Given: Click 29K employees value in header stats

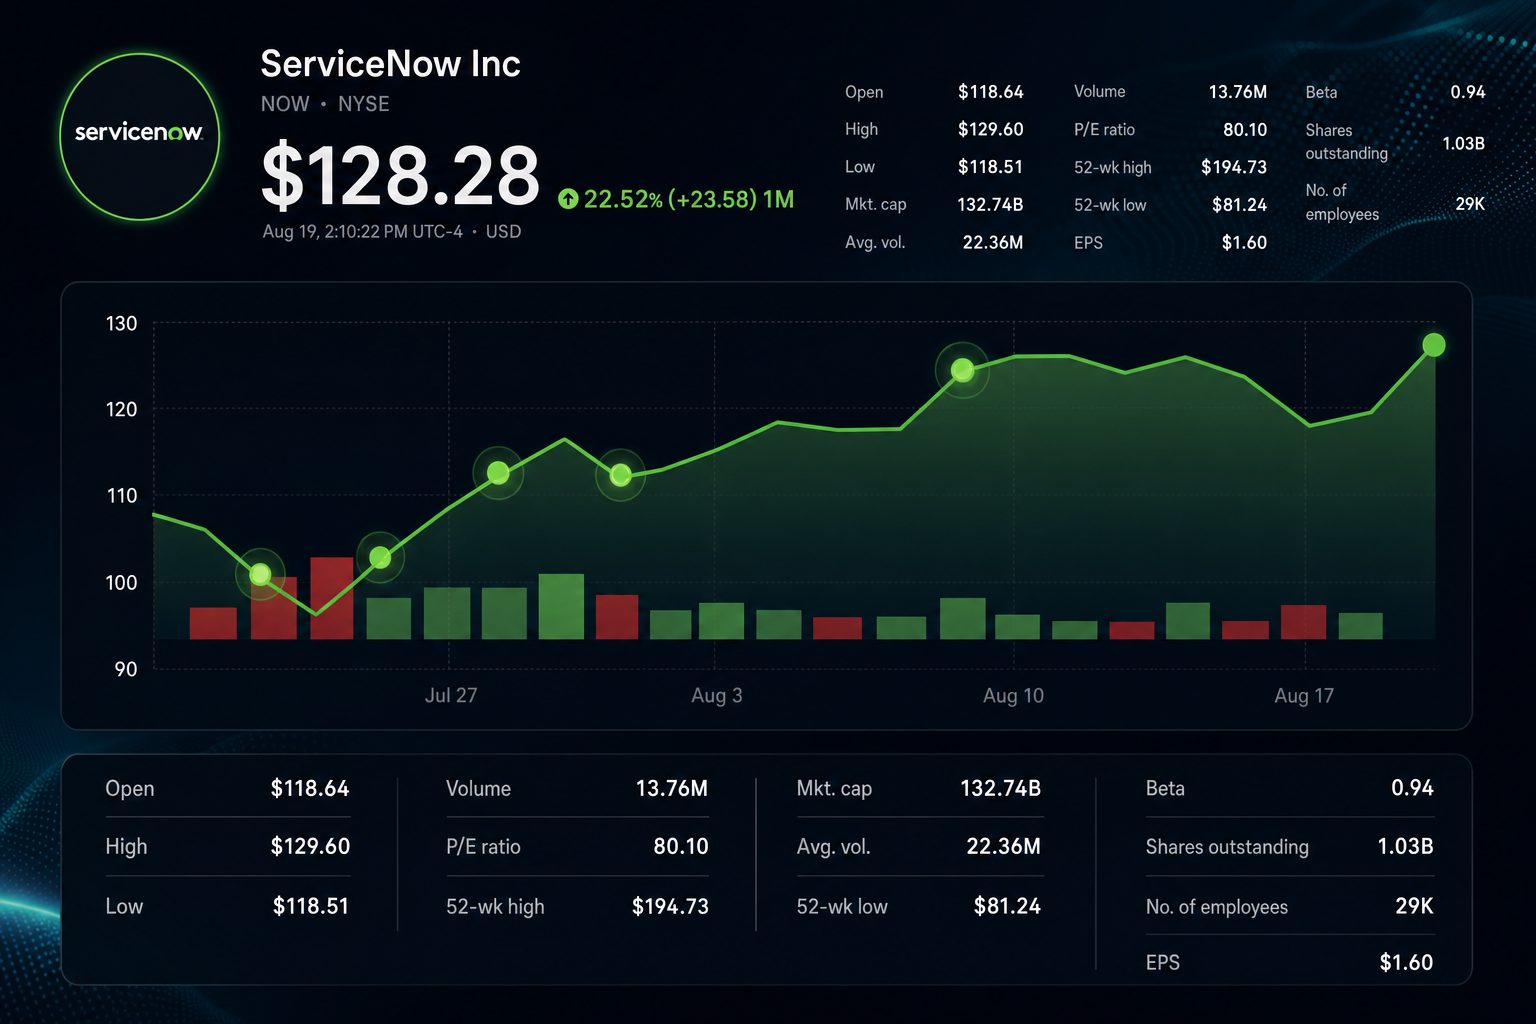Looking at the screenshot, I should click(1470, 204).
